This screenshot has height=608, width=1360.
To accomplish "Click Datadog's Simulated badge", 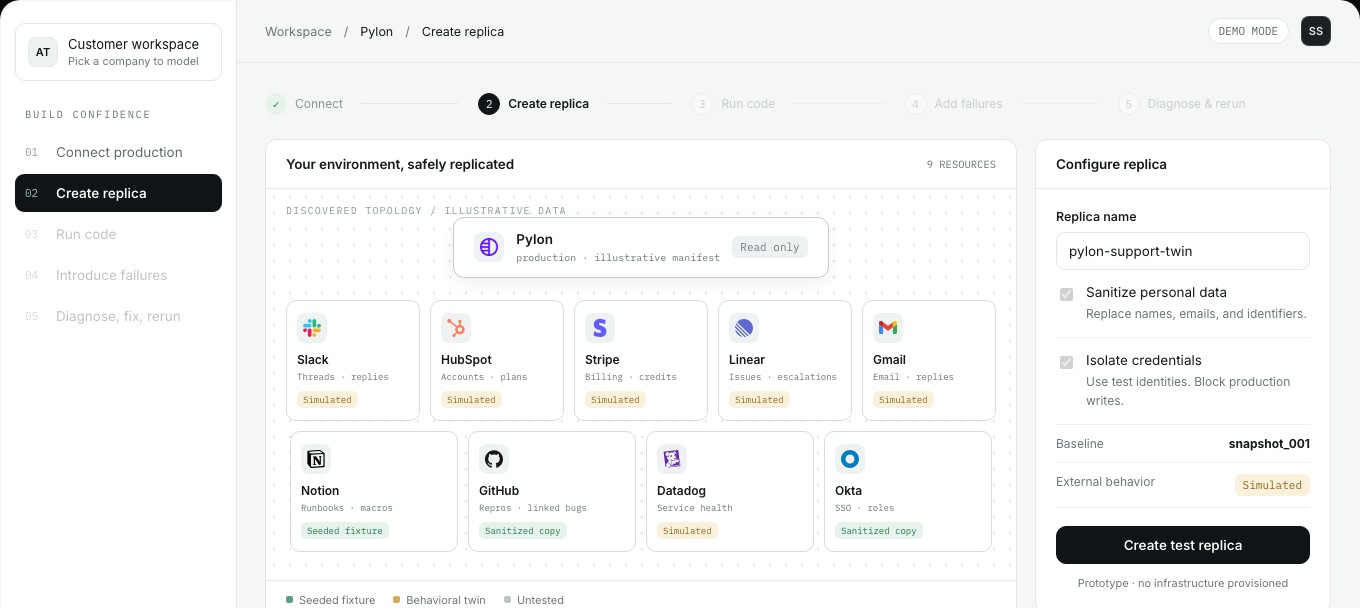I will (688, 531).
